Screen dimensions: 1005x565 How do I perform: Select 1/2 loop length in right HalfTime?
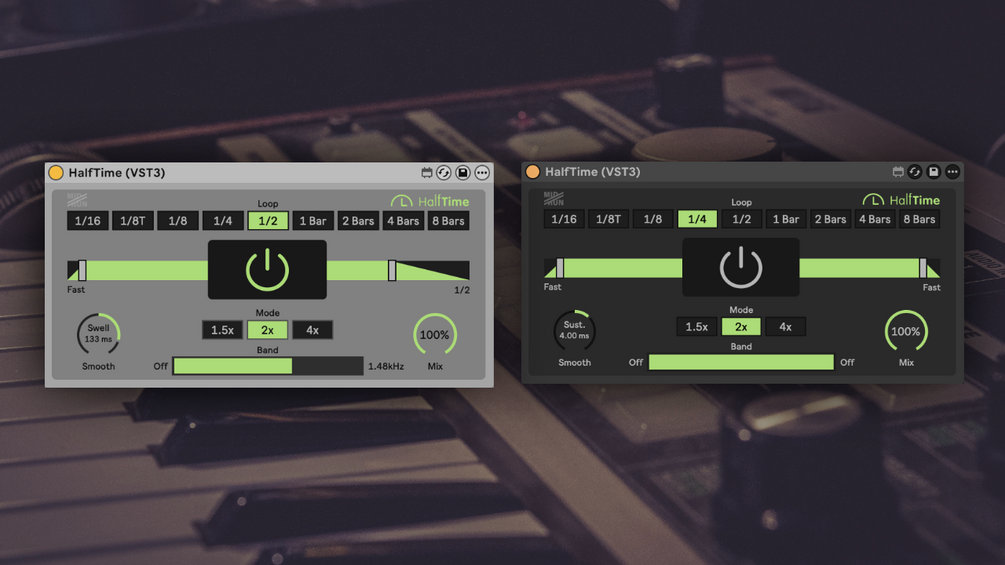(742, 219)
